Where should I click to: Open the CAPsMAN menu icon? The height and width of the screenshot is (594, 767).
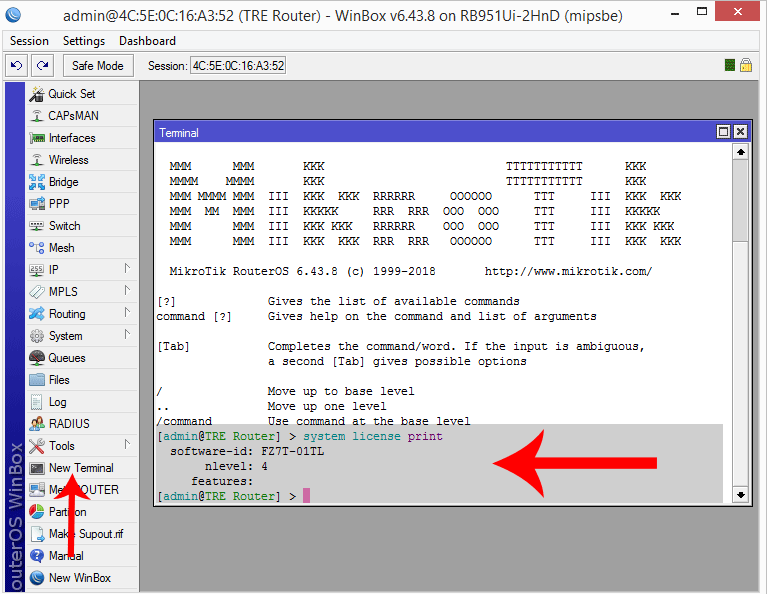[37, 115]
